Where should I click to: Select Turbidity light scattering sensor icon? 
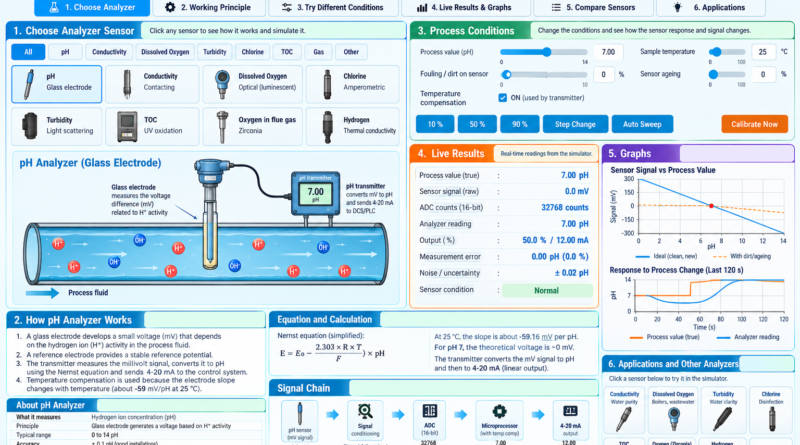(30, 126)
